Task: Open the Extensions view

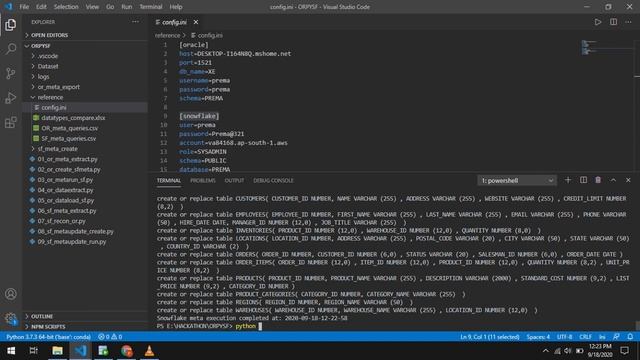Action: click(11, 122)
